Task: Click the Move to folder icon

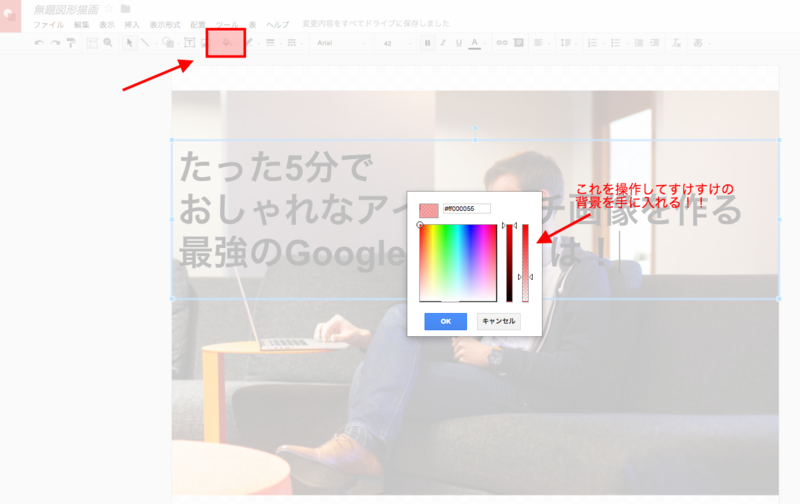Action: 126,9
